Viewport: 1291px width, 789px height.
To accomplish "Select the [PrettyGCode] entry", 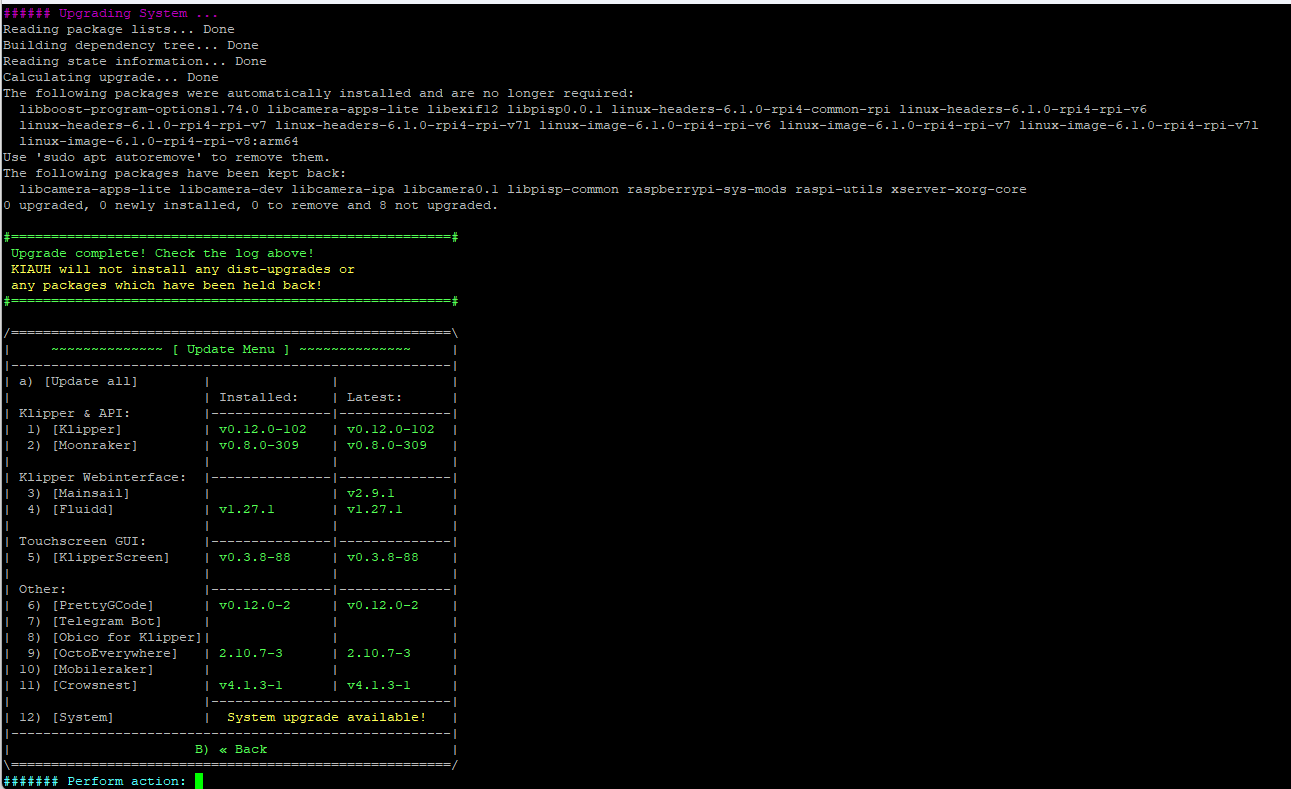I will (x=102, y=605).
